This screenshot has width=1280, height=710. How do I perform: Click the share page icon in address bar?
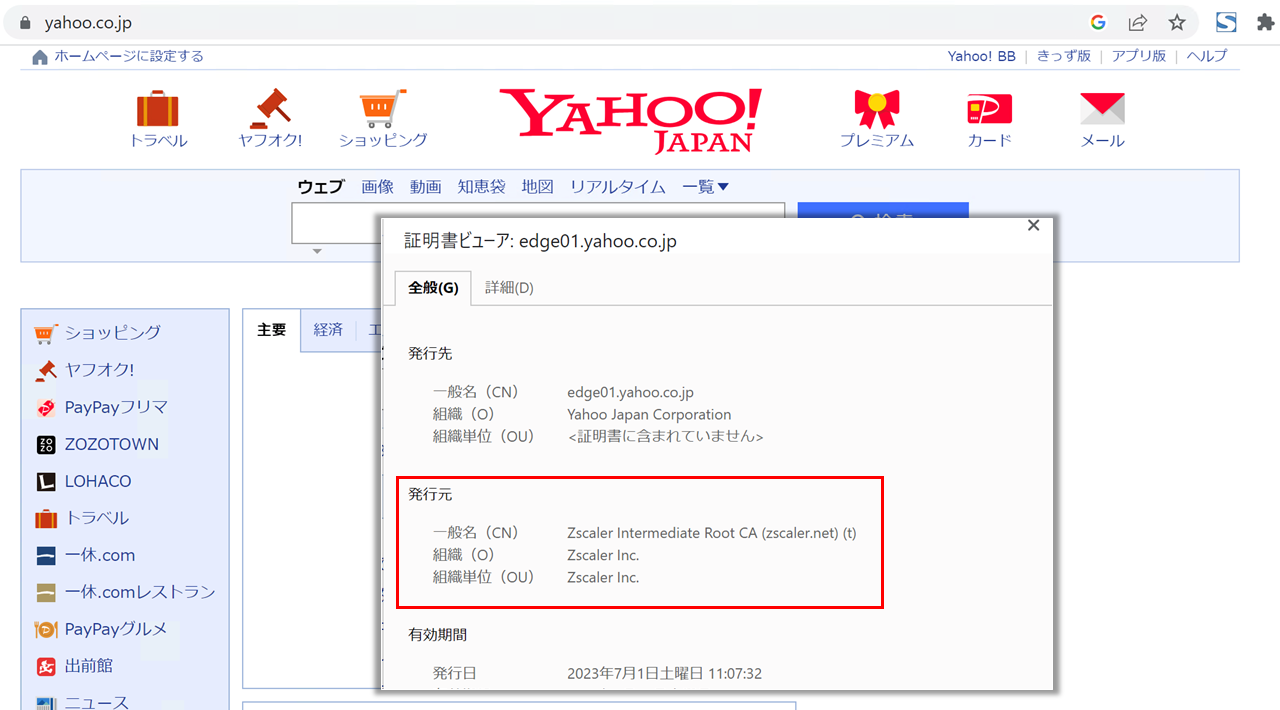click(1137, 22)
